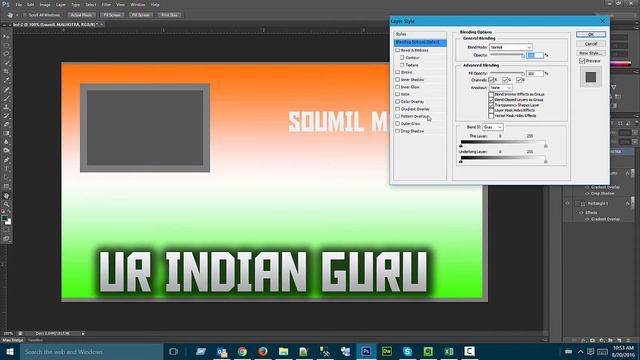Open the Knockout dropdown
The width and height of the screenshot is (640, 360).
click(x=501, y=88)
